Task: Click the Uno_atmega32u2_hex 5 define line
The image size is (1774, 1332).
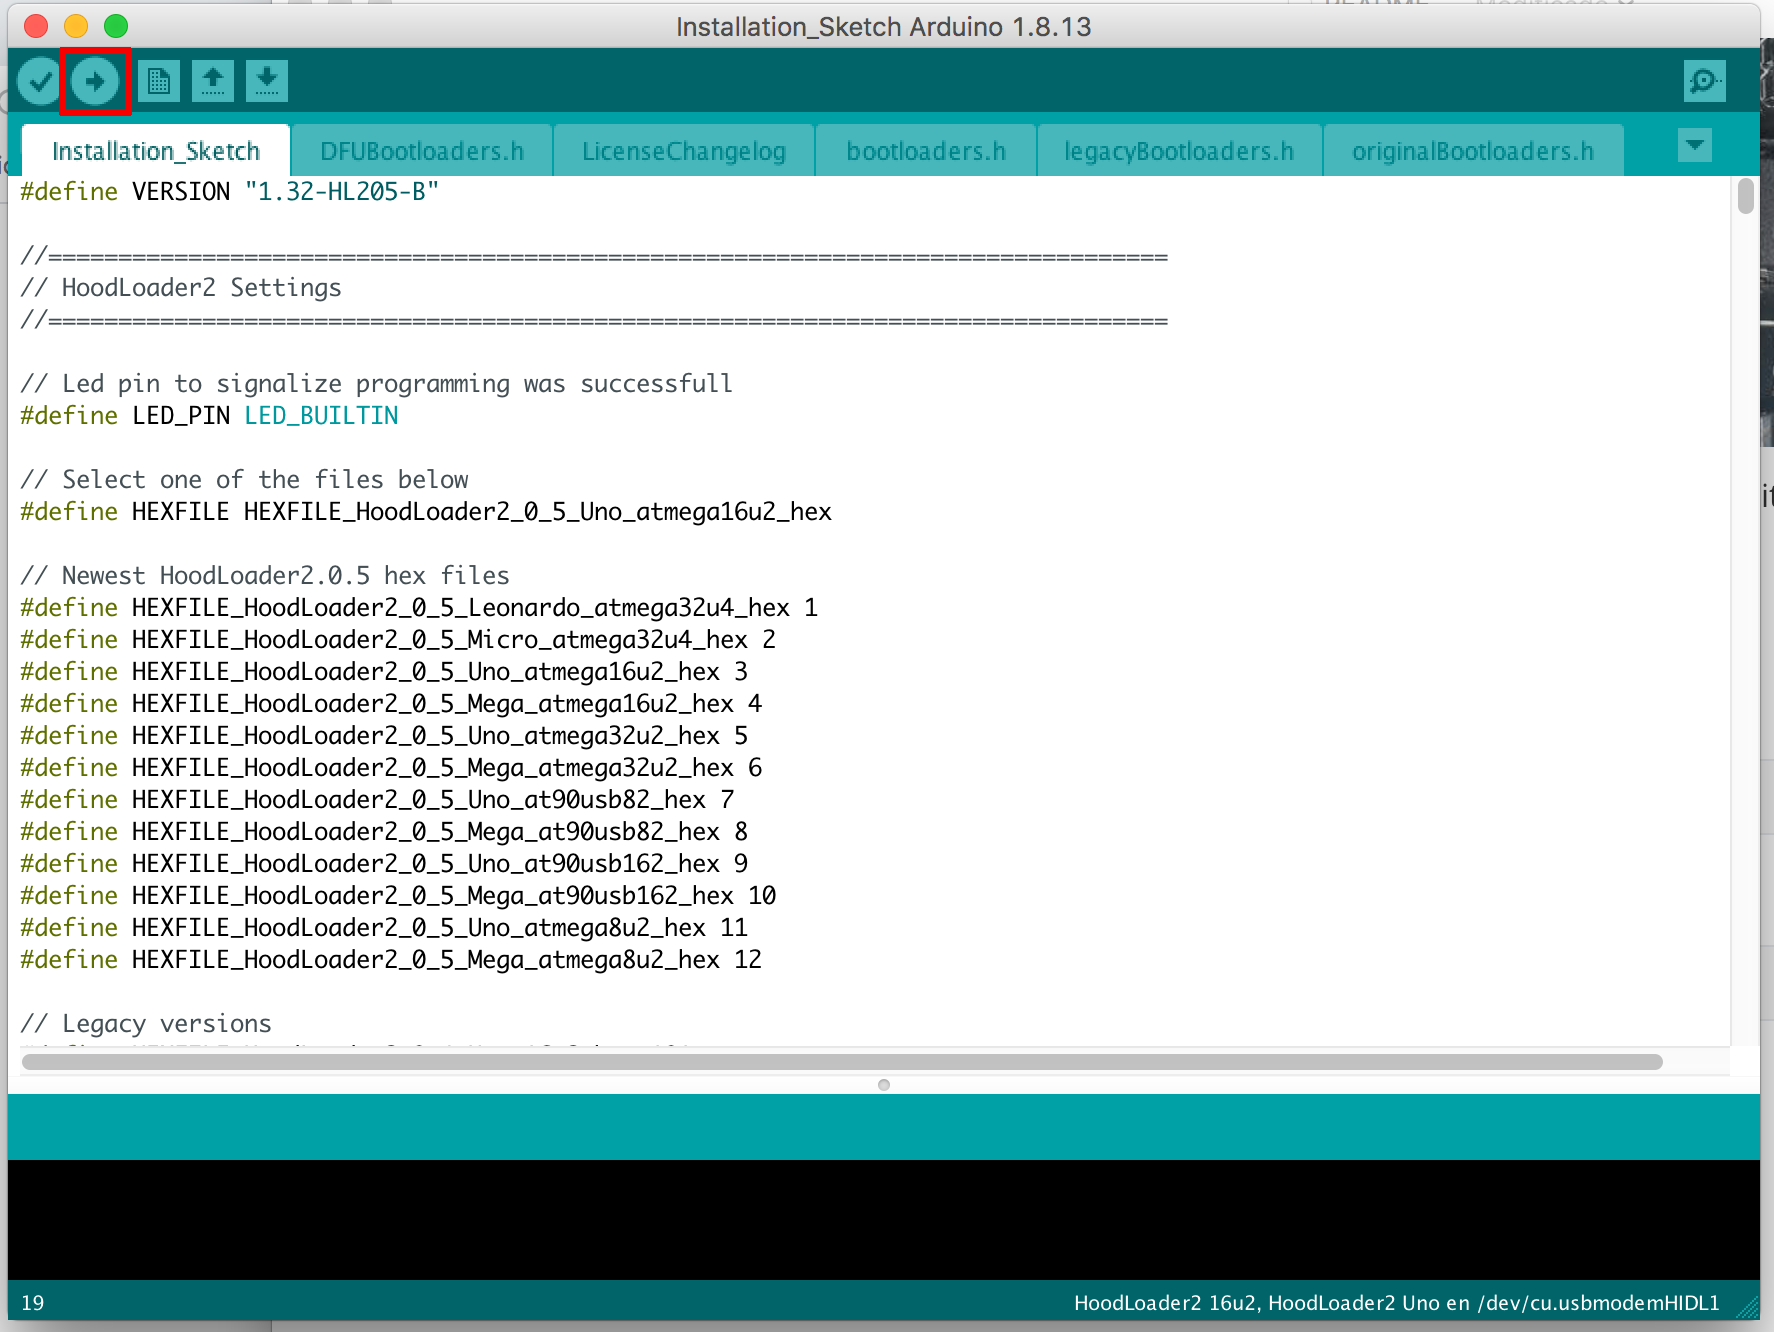Action: 384,735
